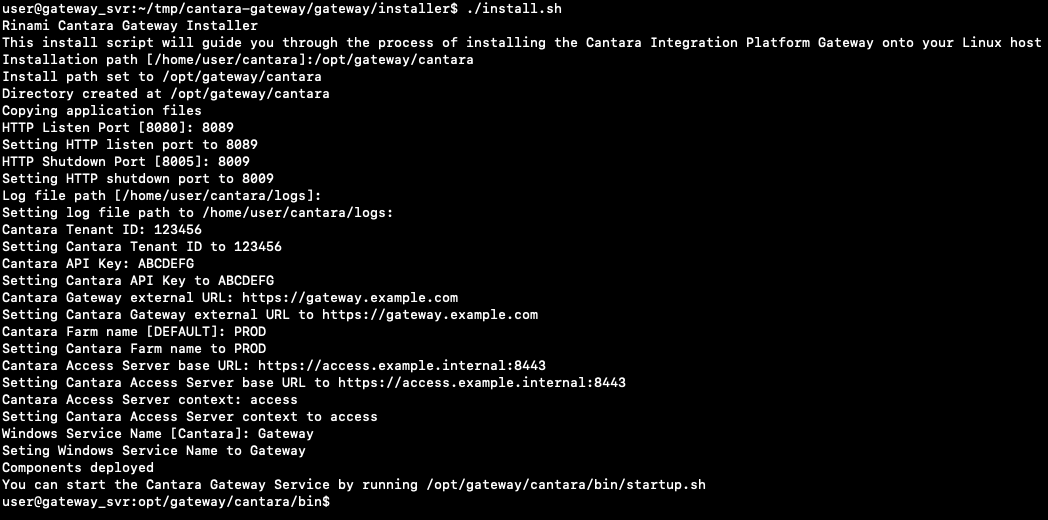
Task: Click the 'Install path set to /opt/gateway/cantara' line
Action: pos(162,76)
